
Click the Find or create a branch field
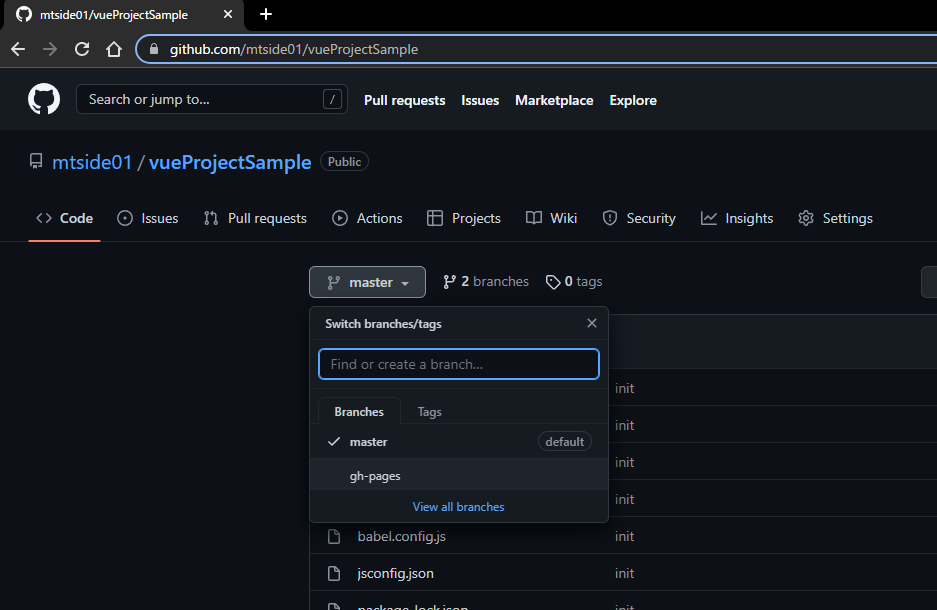(x=459, y=364)
